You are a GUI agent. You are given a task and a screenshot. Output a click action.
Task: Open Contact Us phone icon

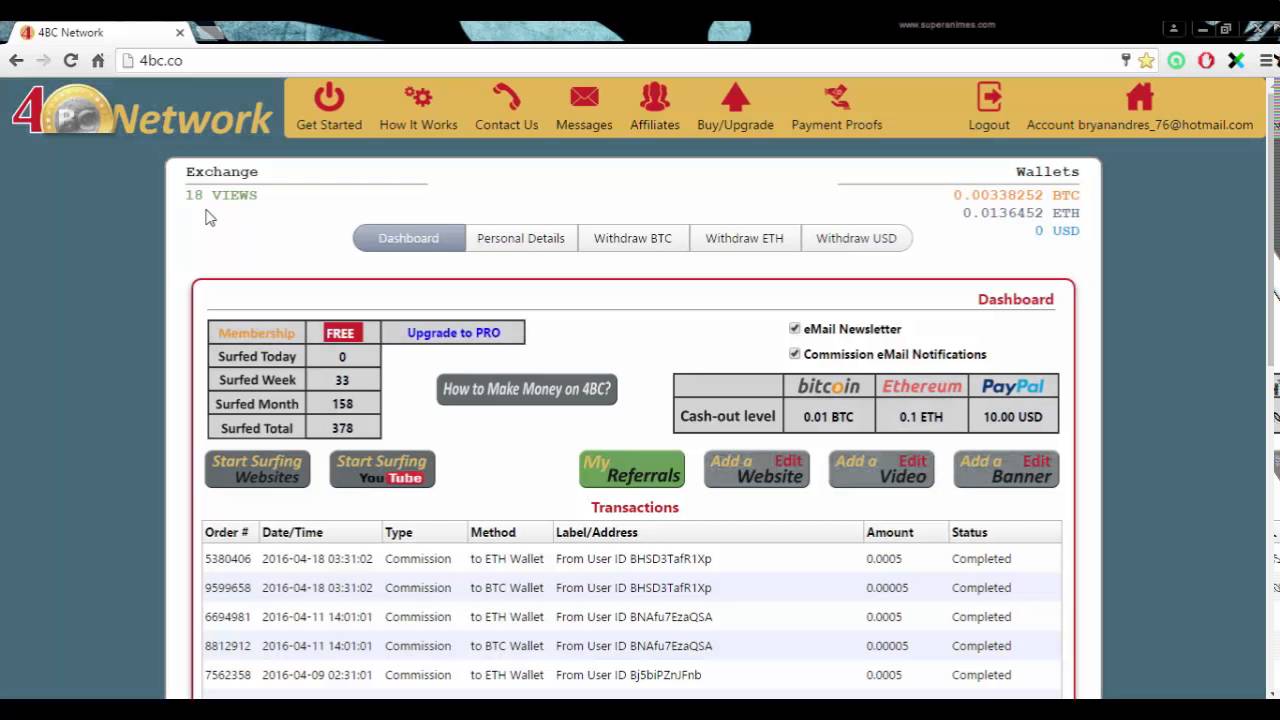click(506, 97)
